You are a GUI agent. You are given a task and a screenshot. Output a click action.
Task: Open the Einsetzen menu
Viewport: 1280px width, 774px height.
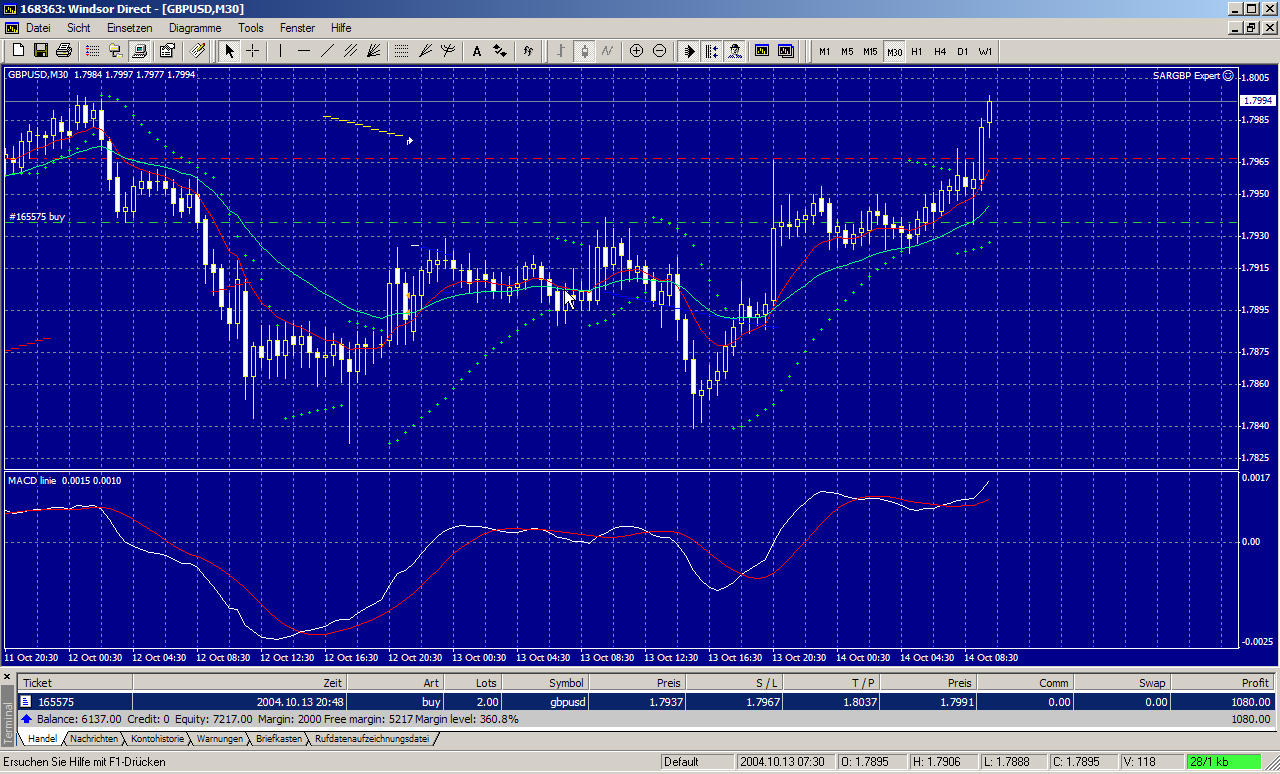click(130, 28)
